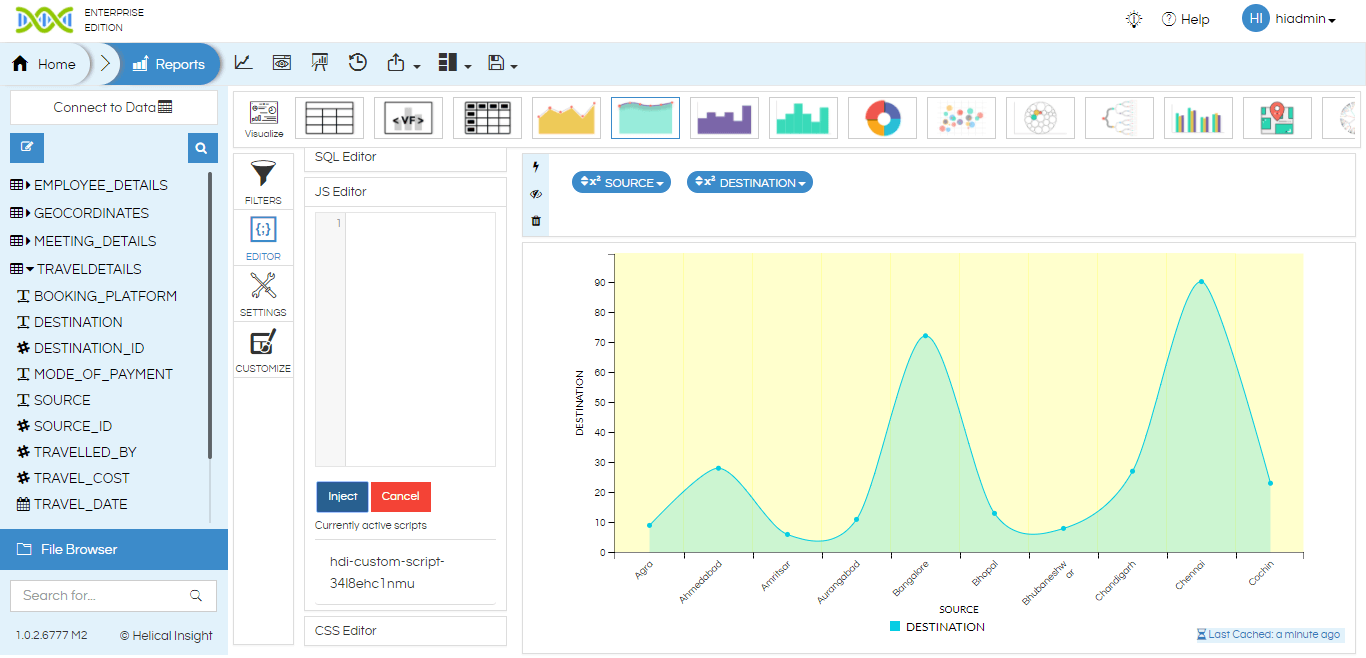
Task: Click Connect to Data button
Action: click(x=113, y=107)
